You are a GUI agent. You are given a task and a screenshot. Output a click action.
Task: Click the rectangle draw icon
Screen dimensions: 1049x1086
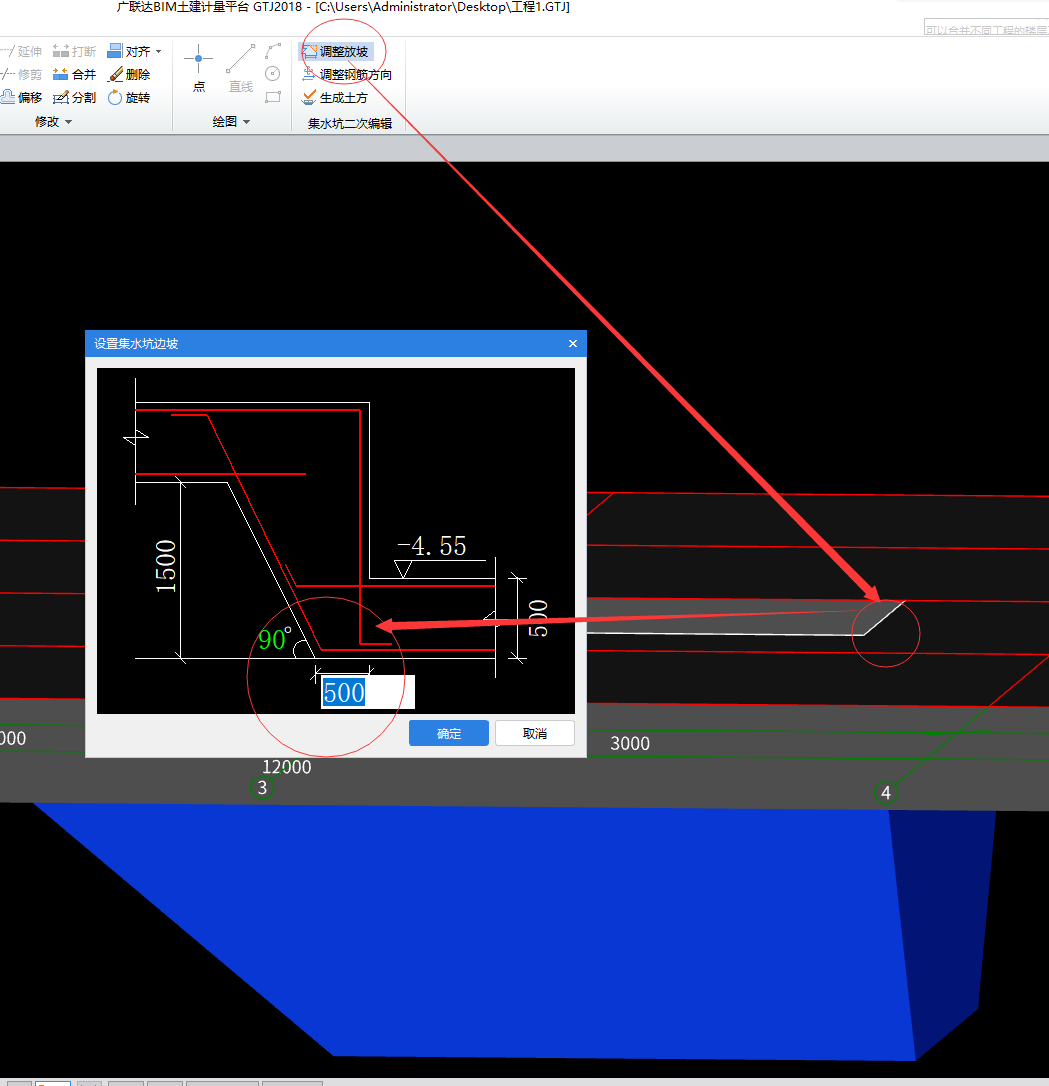coord(273,97)
